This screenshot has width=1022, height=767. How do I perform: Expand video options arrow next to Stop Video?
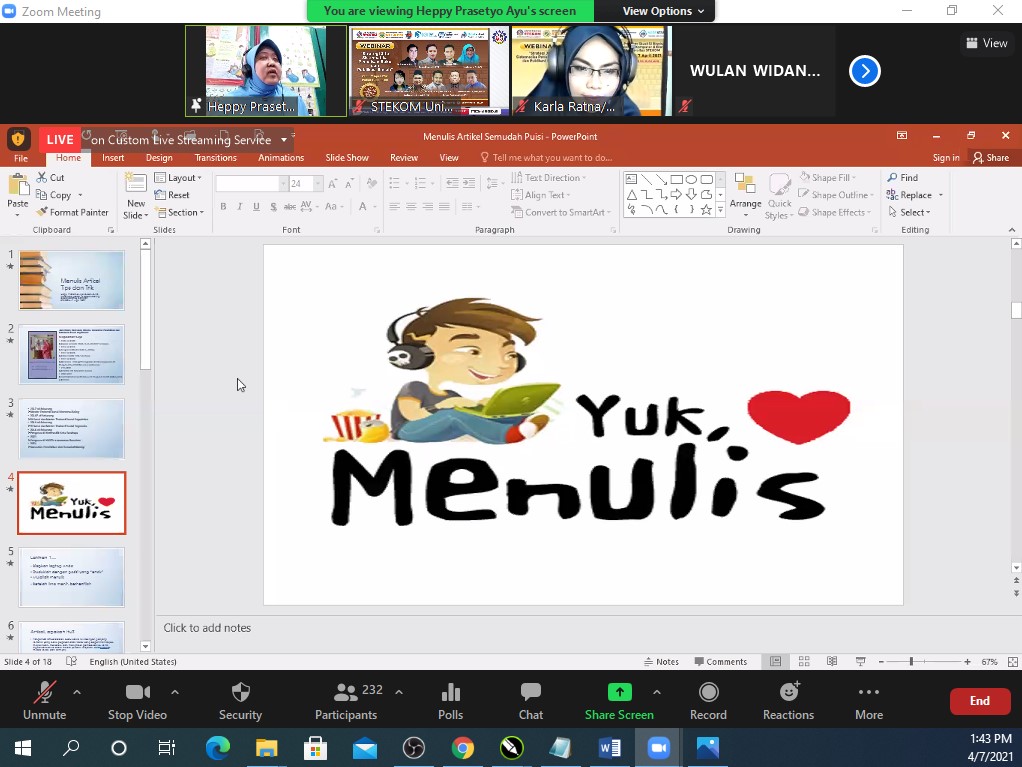[x=175, y=692]
